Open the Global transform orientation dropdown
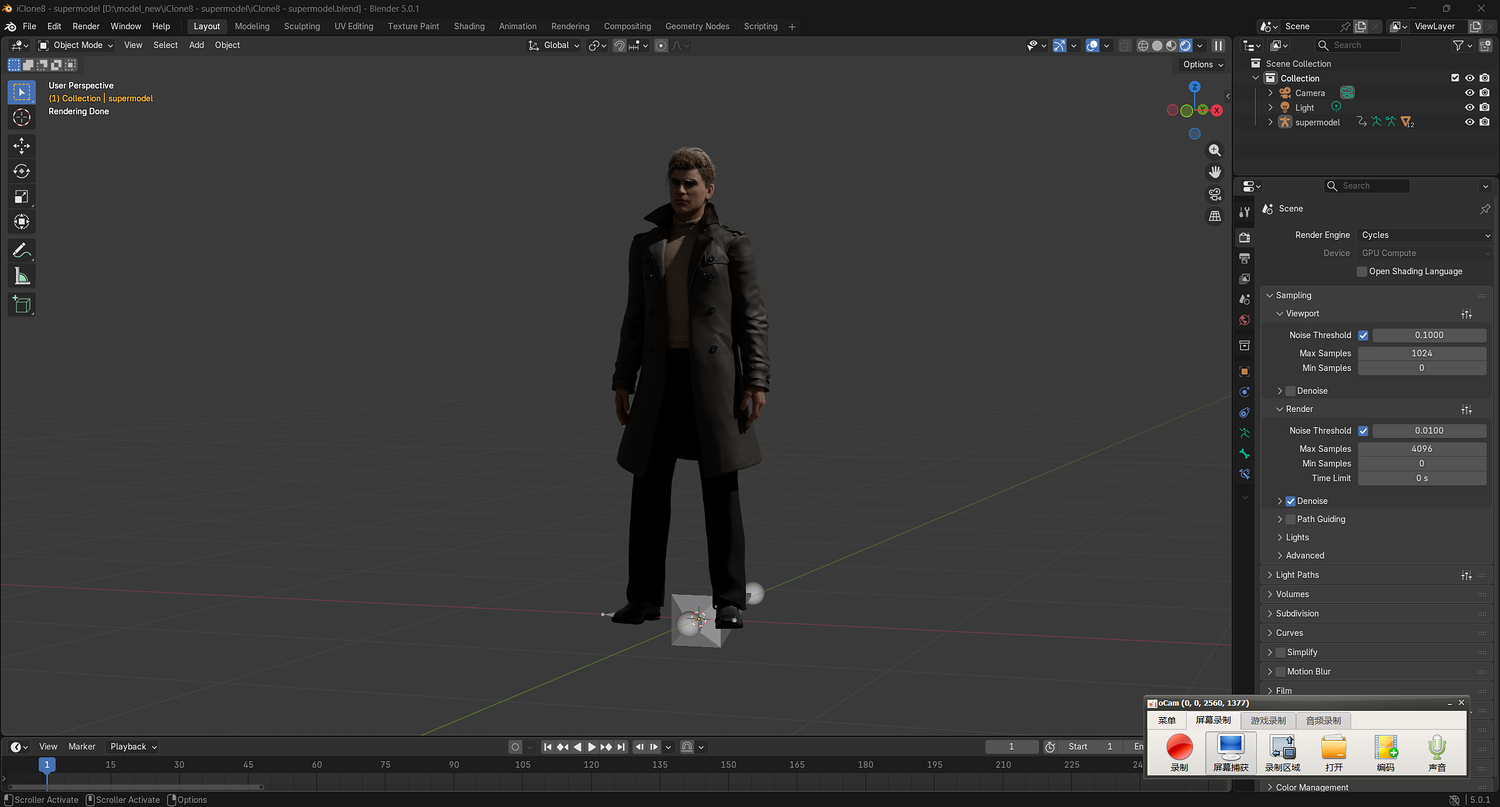The height and width of the screenshot is (807, 1500). coord(554,45)
